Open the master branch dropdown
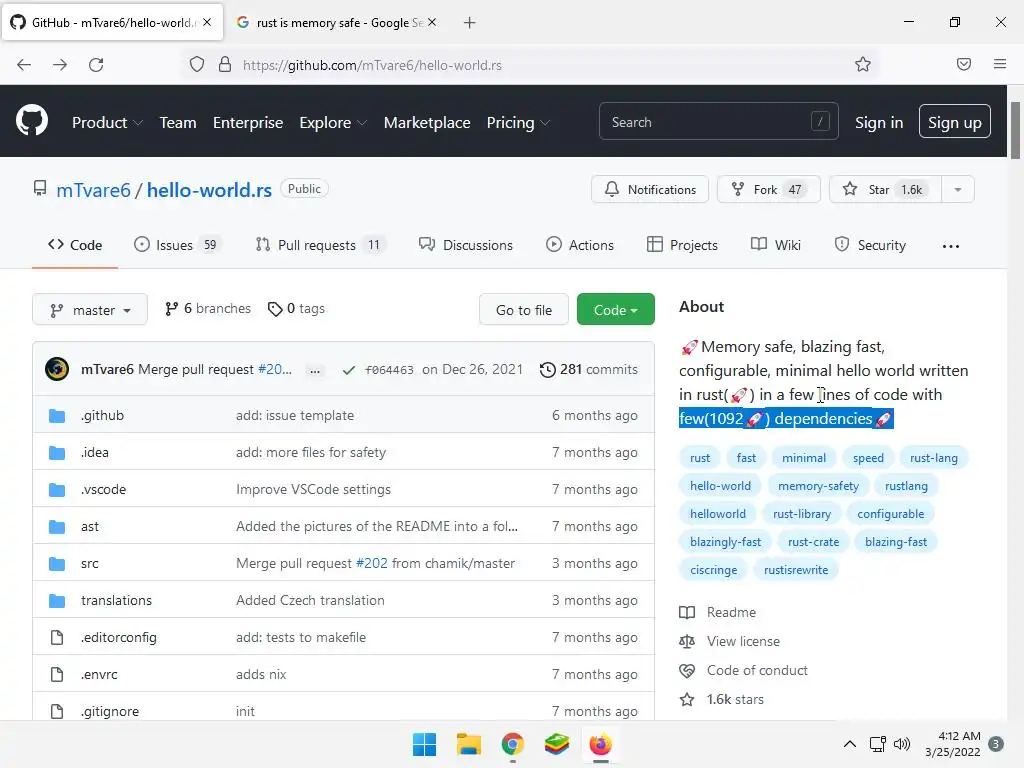1024x768 pixels. pos(90,310)
